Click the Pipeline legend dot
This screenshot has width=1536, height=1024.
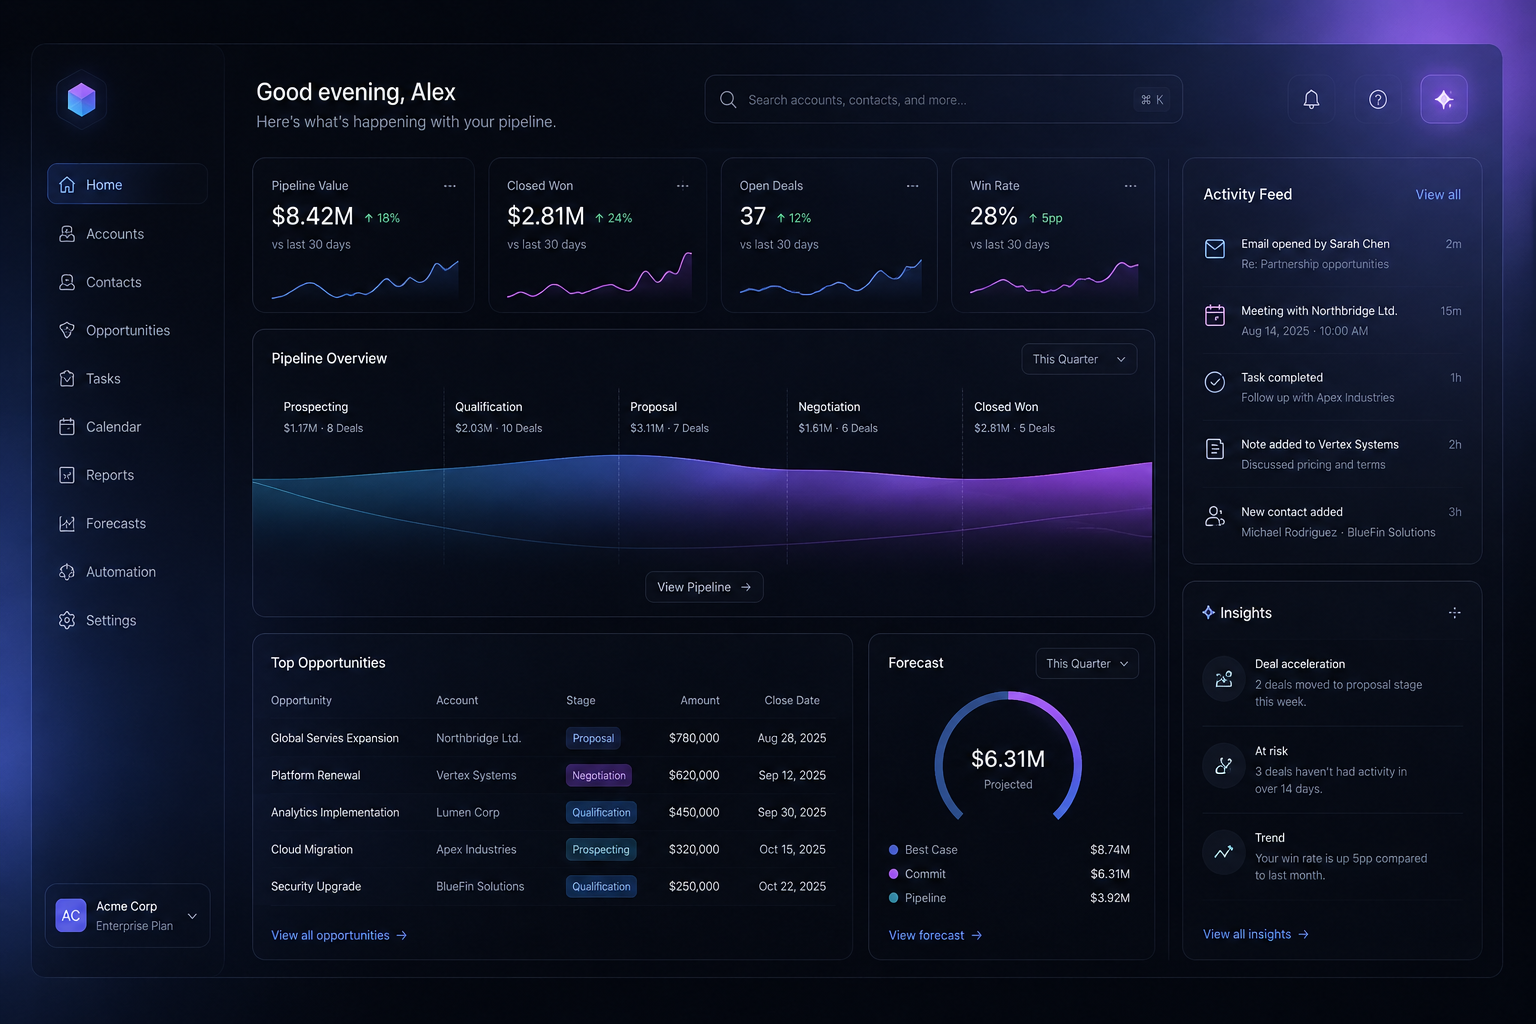tap(894, 898)
